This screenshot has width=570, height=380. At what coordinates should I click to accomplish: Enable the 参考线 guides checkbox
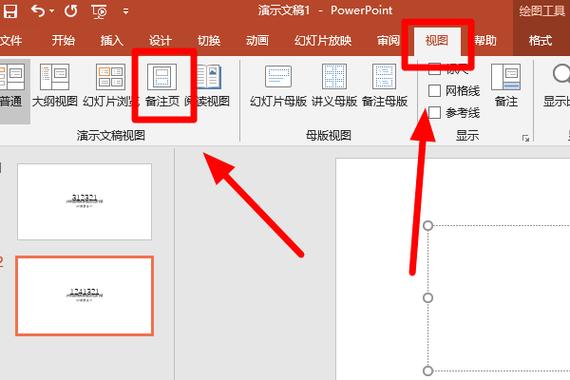435,113
